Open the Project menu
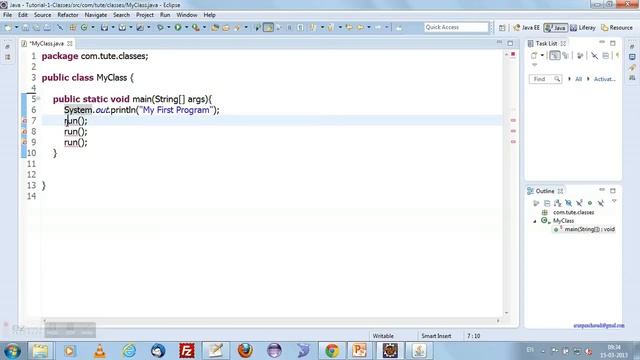Screen dimensions: 640x360 coord(145,15)
